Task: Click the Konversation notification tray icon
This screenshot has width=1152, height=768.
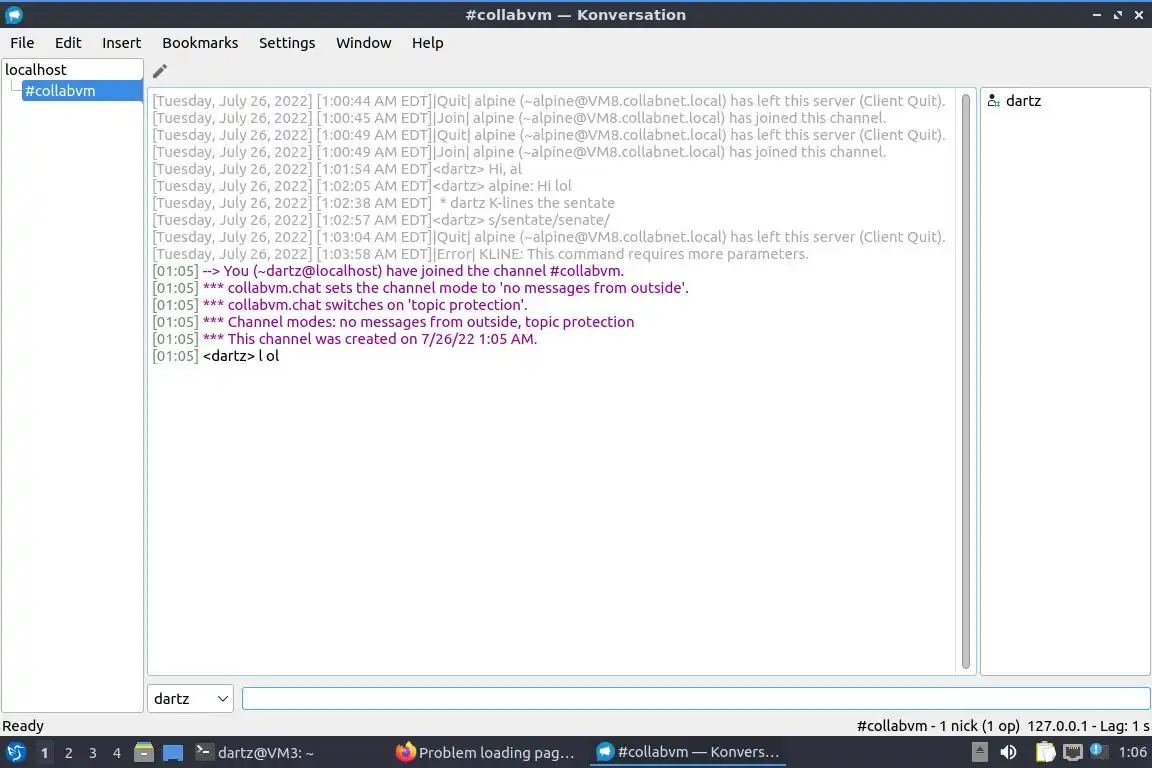Action: click(x=1098, y=751)
